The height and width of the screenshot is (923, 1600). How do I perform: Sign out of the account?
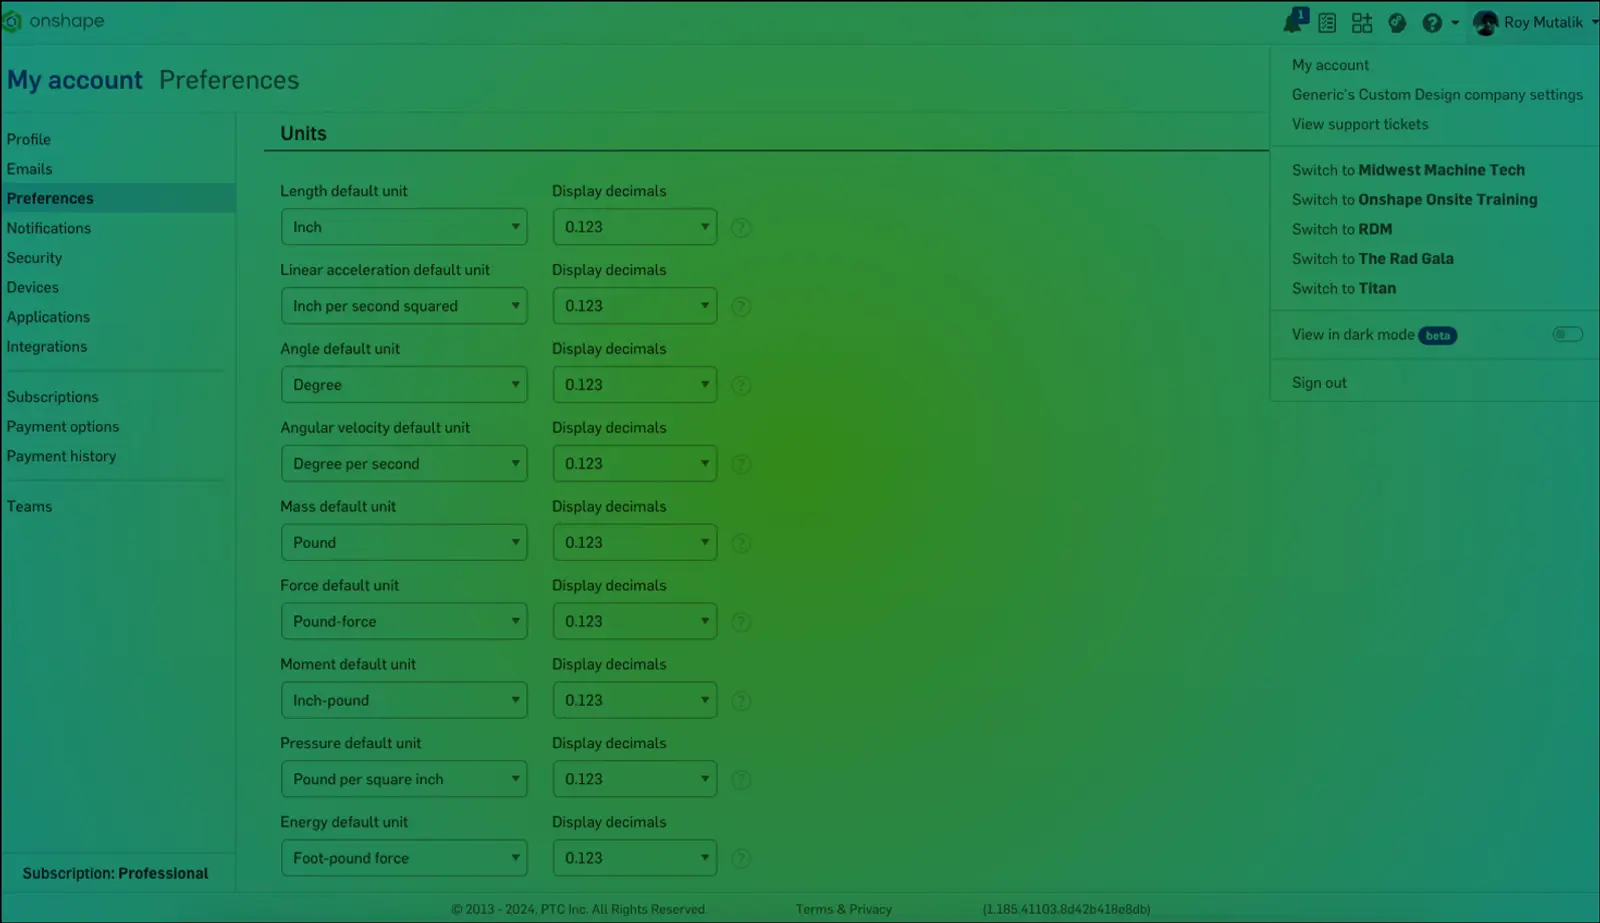click(1319, 382)
